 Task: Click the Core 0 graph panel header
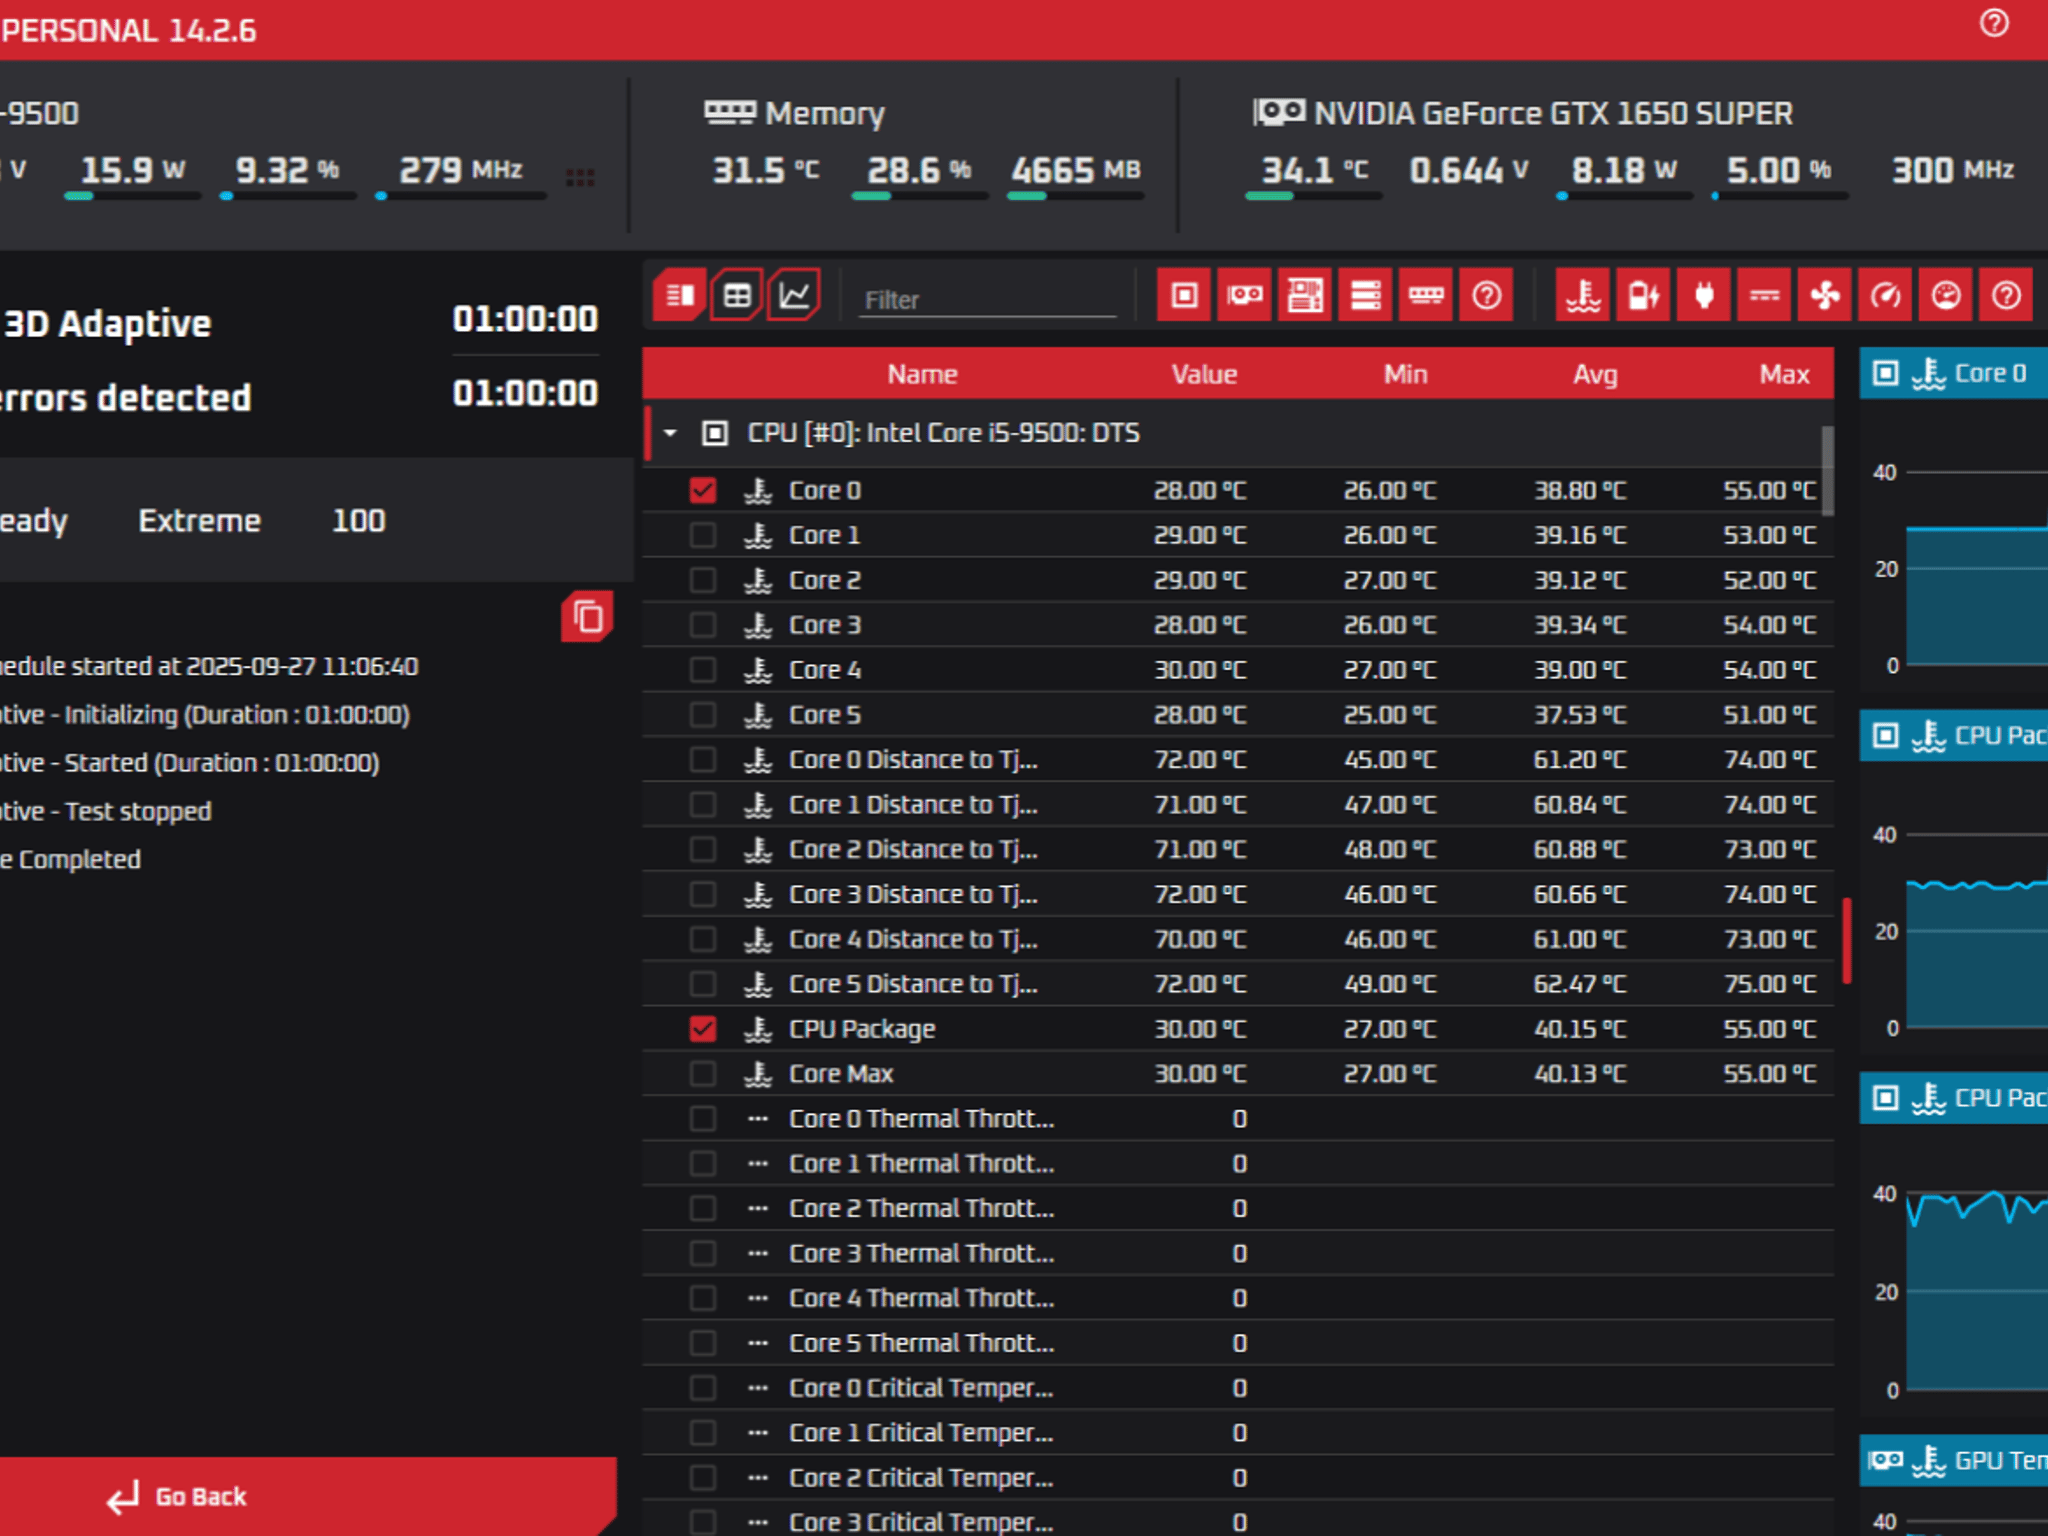(x=1953, y=373)
